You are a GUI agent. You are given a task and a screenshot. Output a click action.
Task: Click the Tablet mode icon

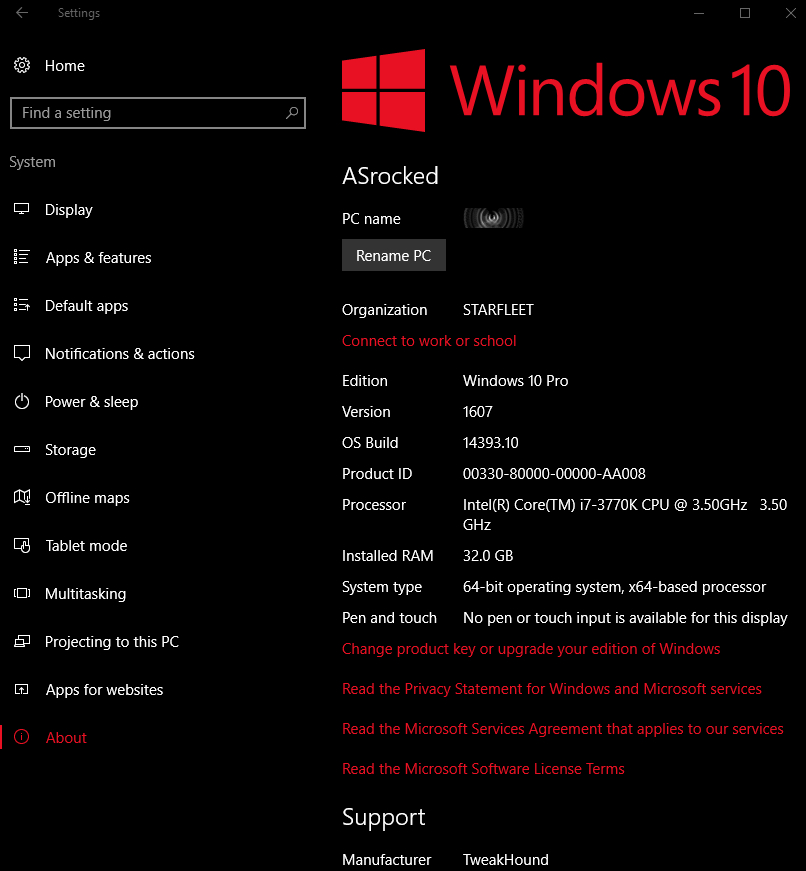(22, 545)
